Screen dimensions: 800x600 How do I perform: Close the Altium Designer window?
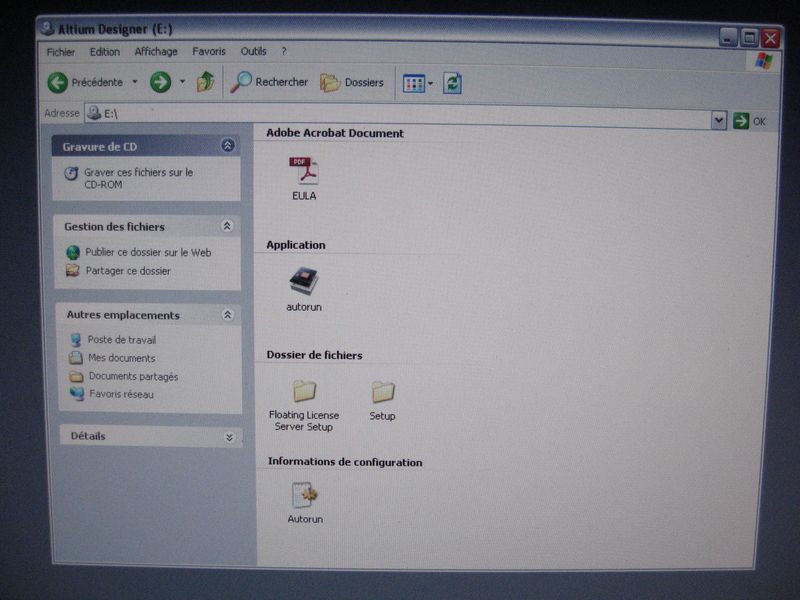pyautogui.click(x=770, y=38)
